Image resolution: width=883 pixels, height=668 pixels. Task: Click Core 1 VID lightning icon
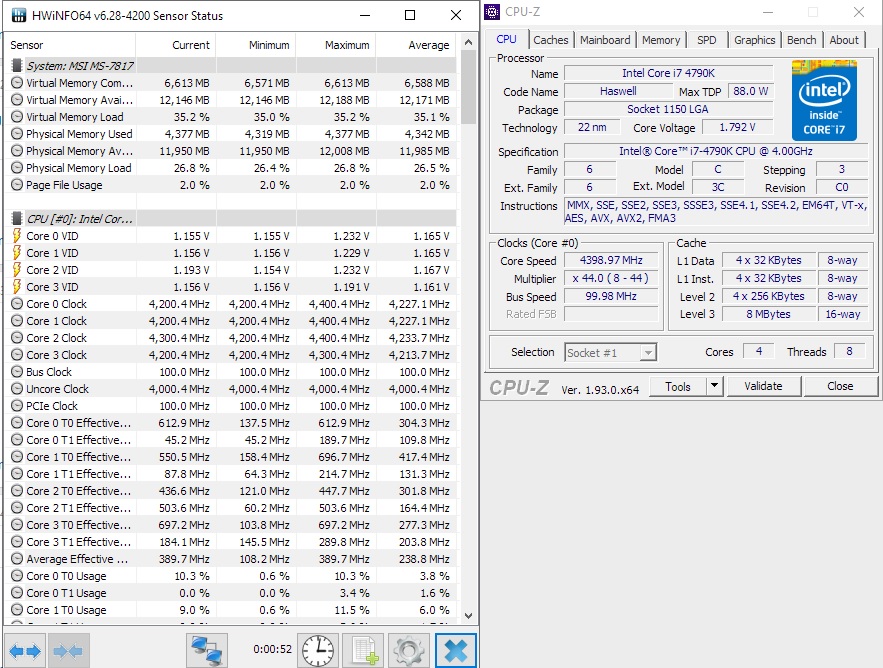click(17, 252)
